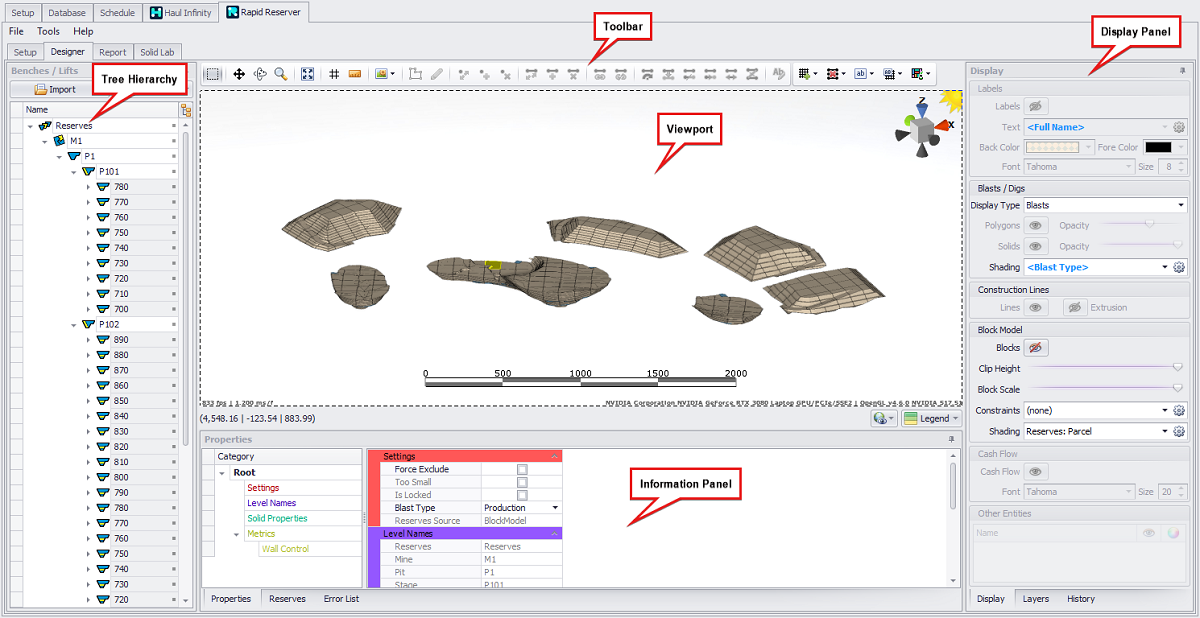Enable the Force Exclude checkbox

[x=521, y=469]
